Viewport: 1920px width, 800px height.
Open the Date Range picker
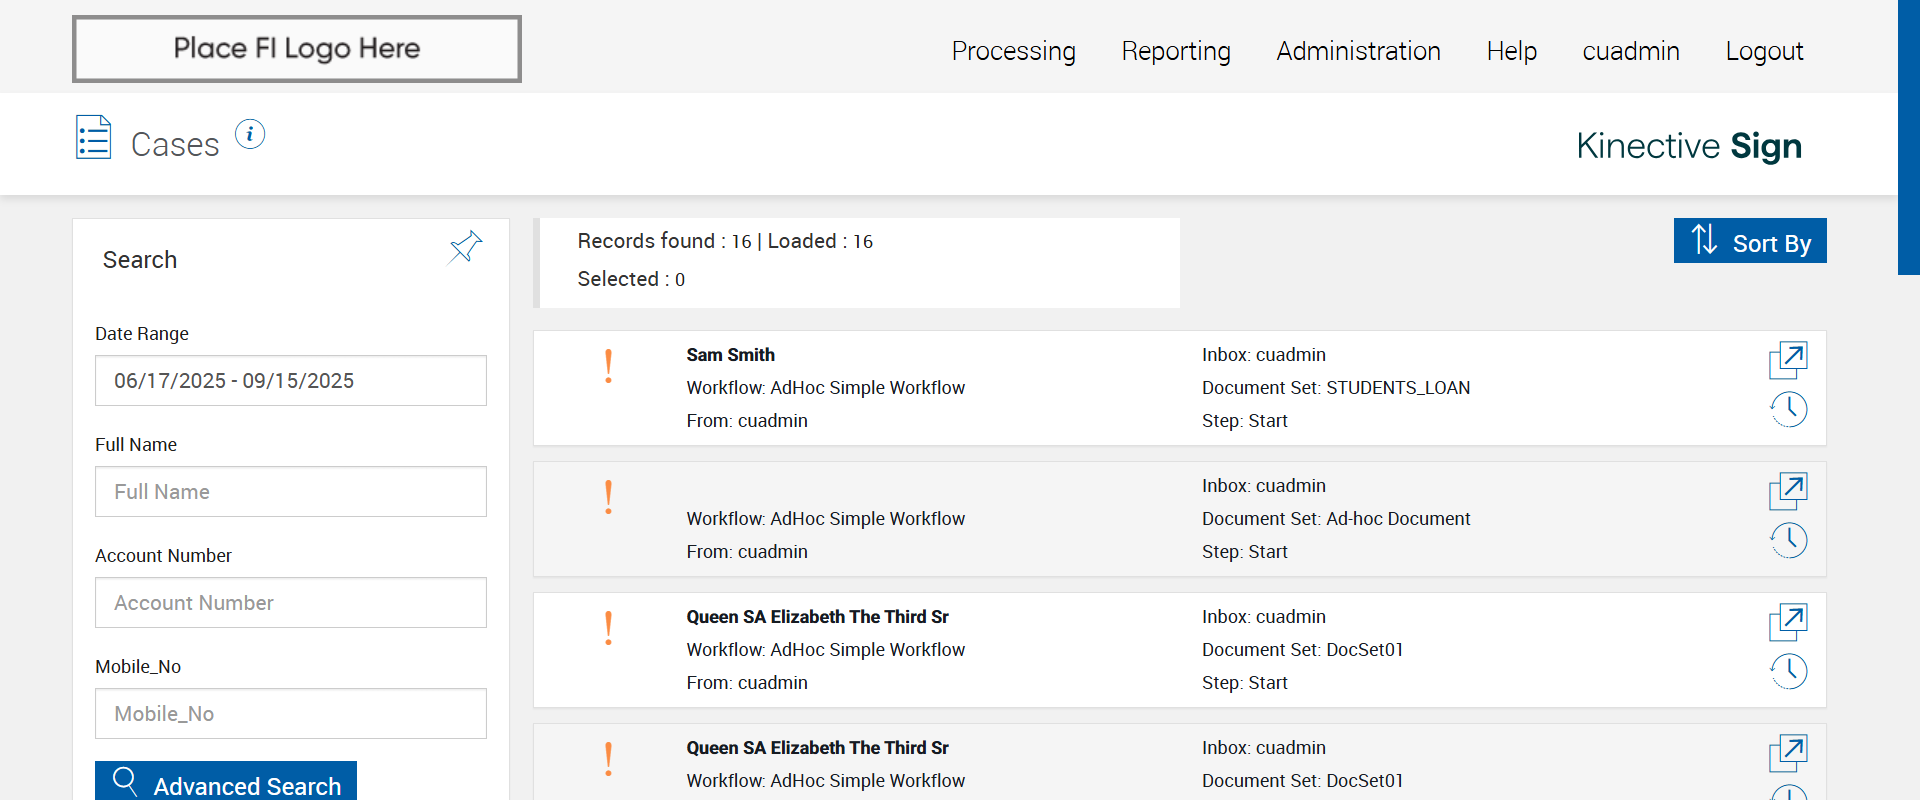(x=290, y=381)
